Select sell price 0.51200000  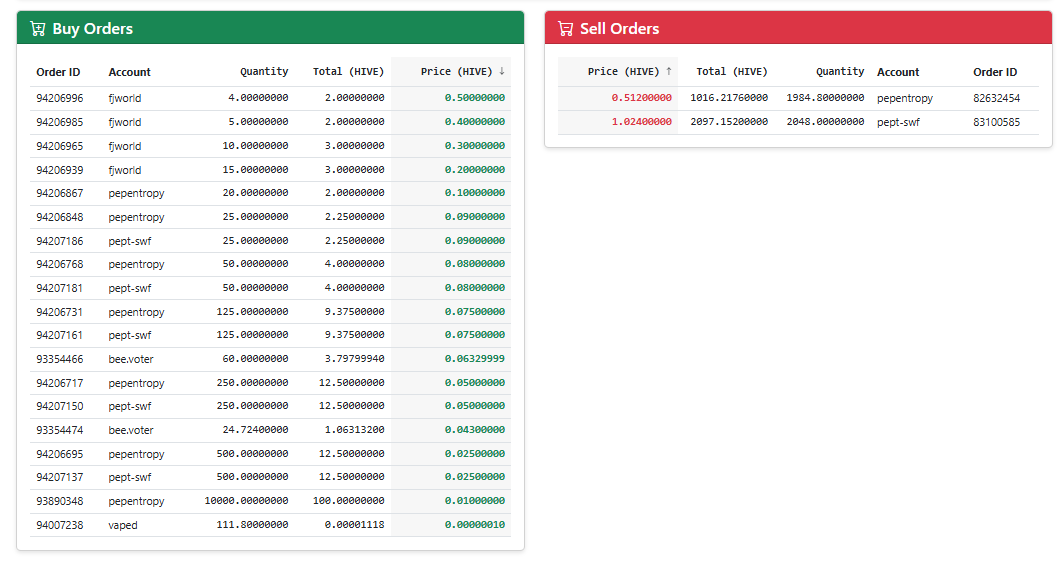point(641,98)
